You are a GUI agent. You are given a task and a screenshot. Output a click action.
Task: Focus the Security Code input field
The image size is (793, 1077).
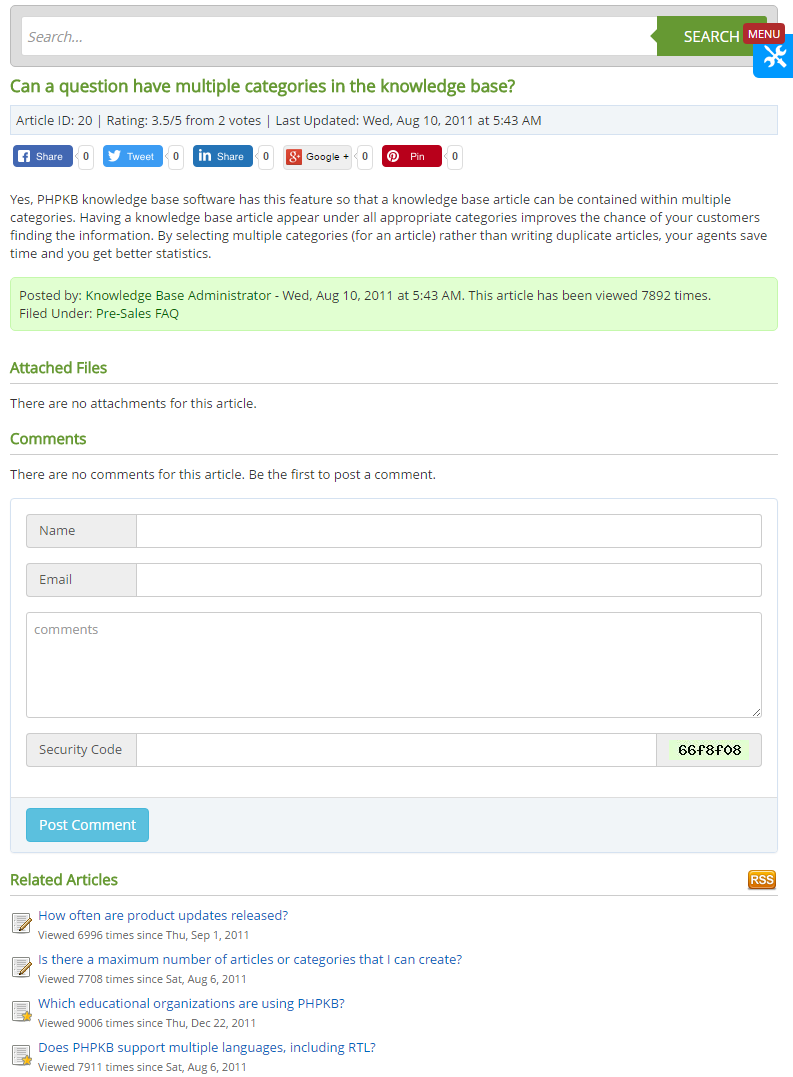pos(396,750)
